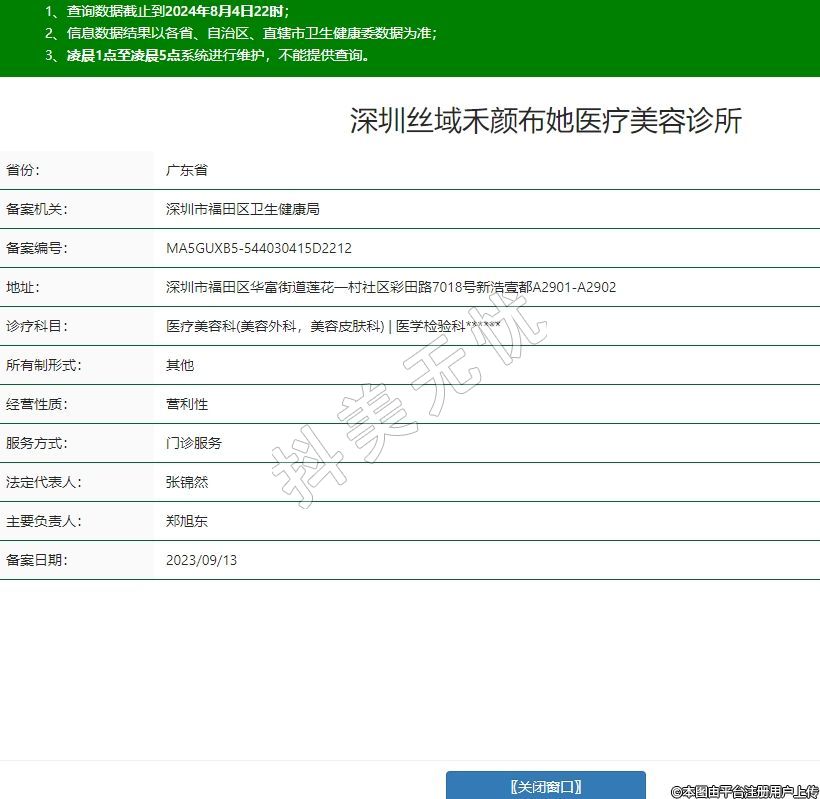Click the 【关闭窗口】 button
The image size is (820, 799).
click(545, 786)
